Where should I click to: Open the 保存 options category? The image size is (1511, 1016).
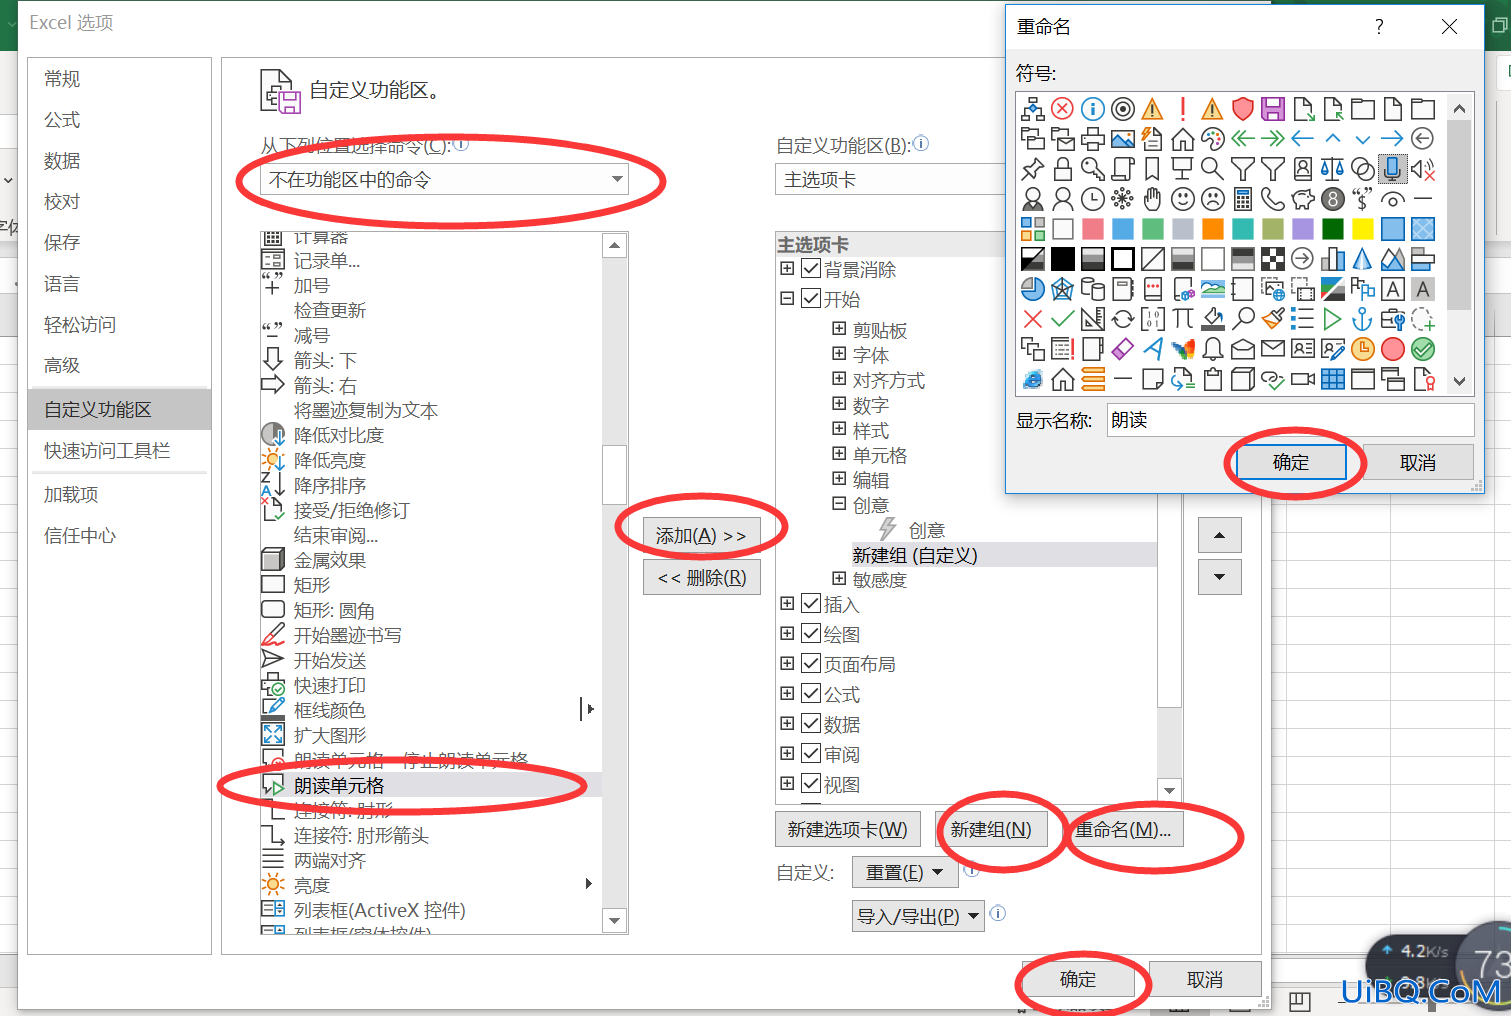tap(120, 243)
